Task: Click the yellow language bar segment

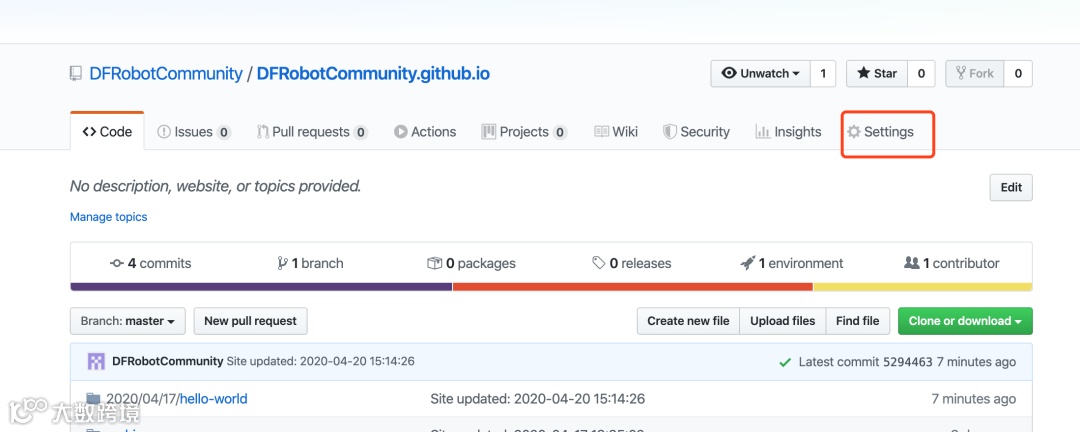Action: (x=923, y=287)
